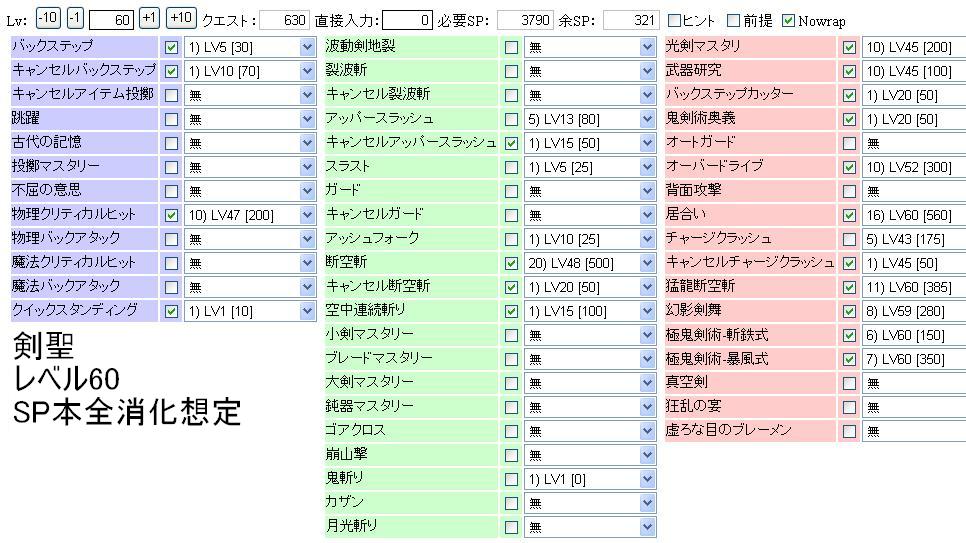The height and width of the screenshot is (543, 966).
Task: Uncheck 物理クリティカルヒット checkbox
Action: 171,216
